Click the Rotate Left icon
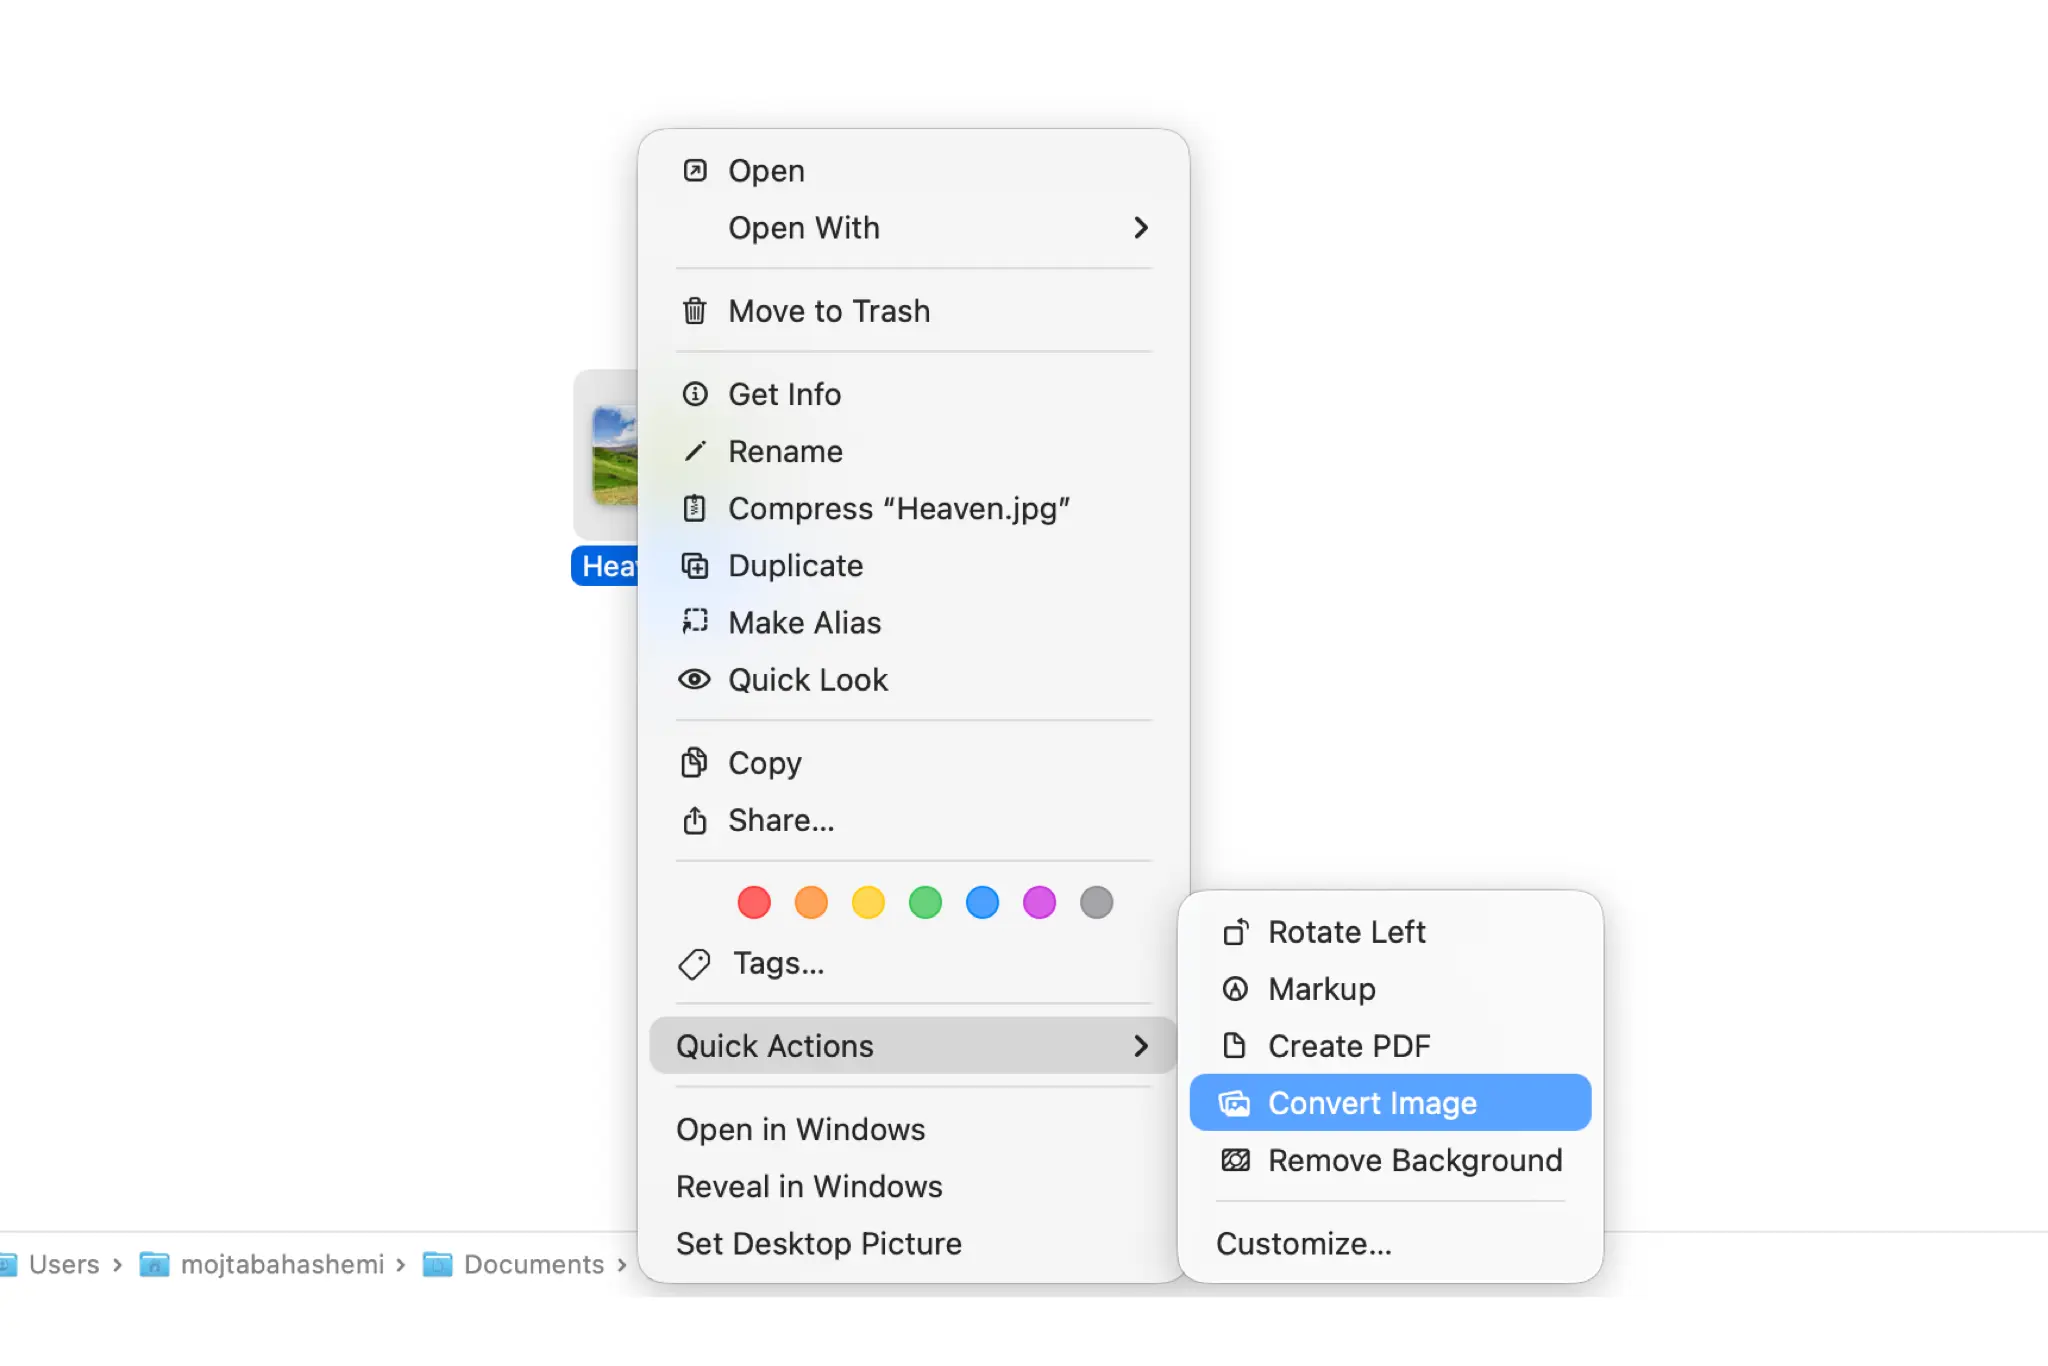 (1236, 932)
